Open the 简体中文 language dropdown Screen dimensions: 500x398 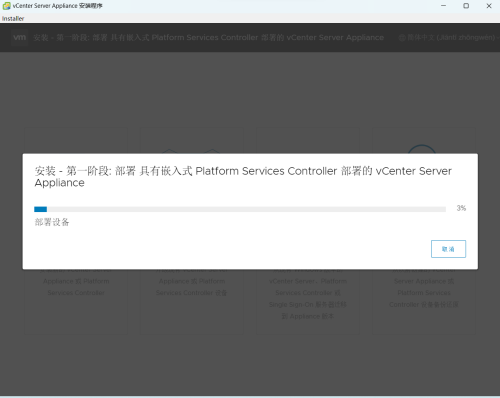(x=449, y=38)
